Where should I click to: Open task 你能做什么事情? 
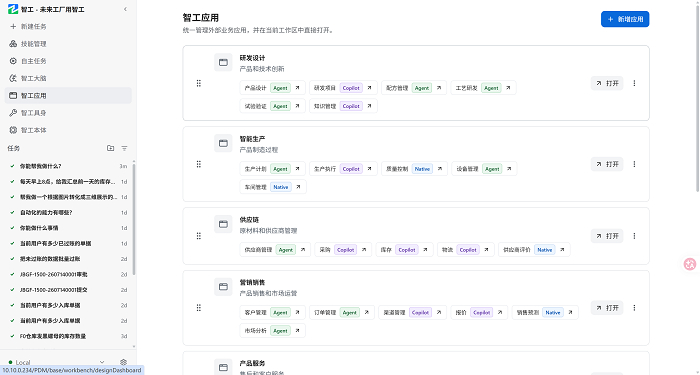click(68, 228)
